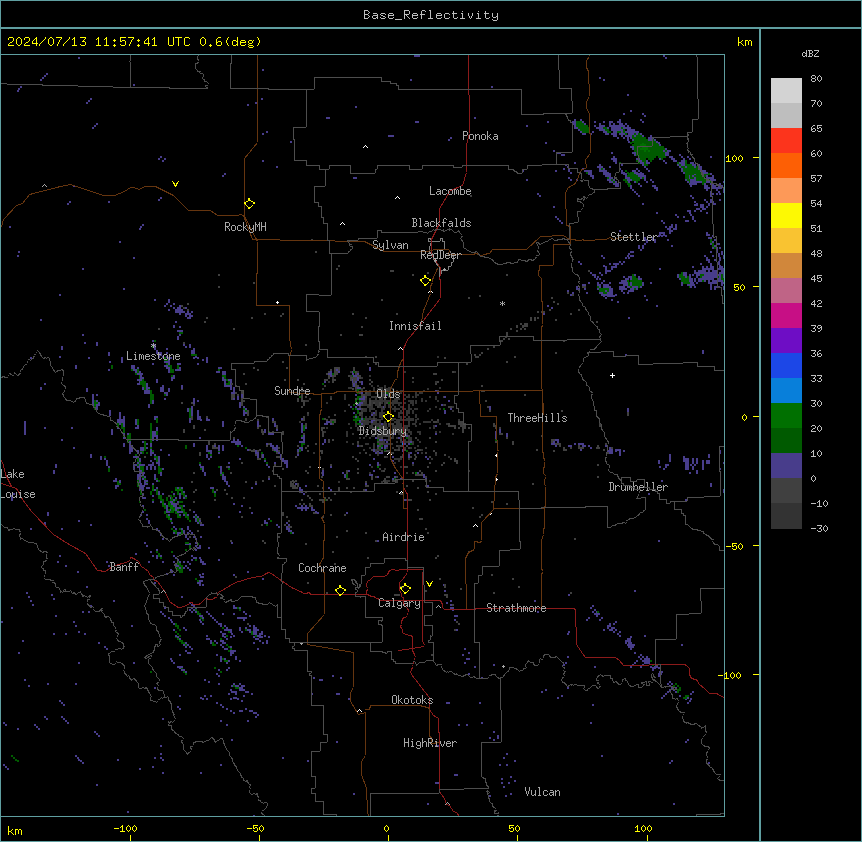
Task: Click the yellow diamond marker below RedDeer
Action: pyautogui.click(x=426, y=281)
